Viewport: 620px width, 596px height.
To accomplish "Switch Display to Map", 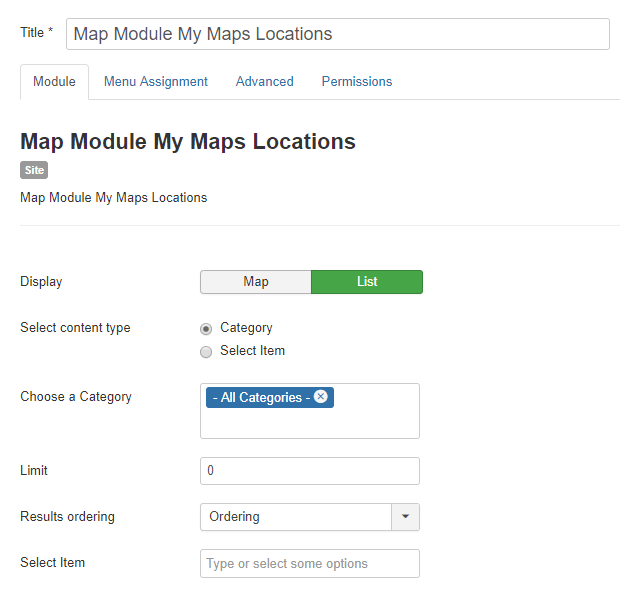I will click(256, 282).
